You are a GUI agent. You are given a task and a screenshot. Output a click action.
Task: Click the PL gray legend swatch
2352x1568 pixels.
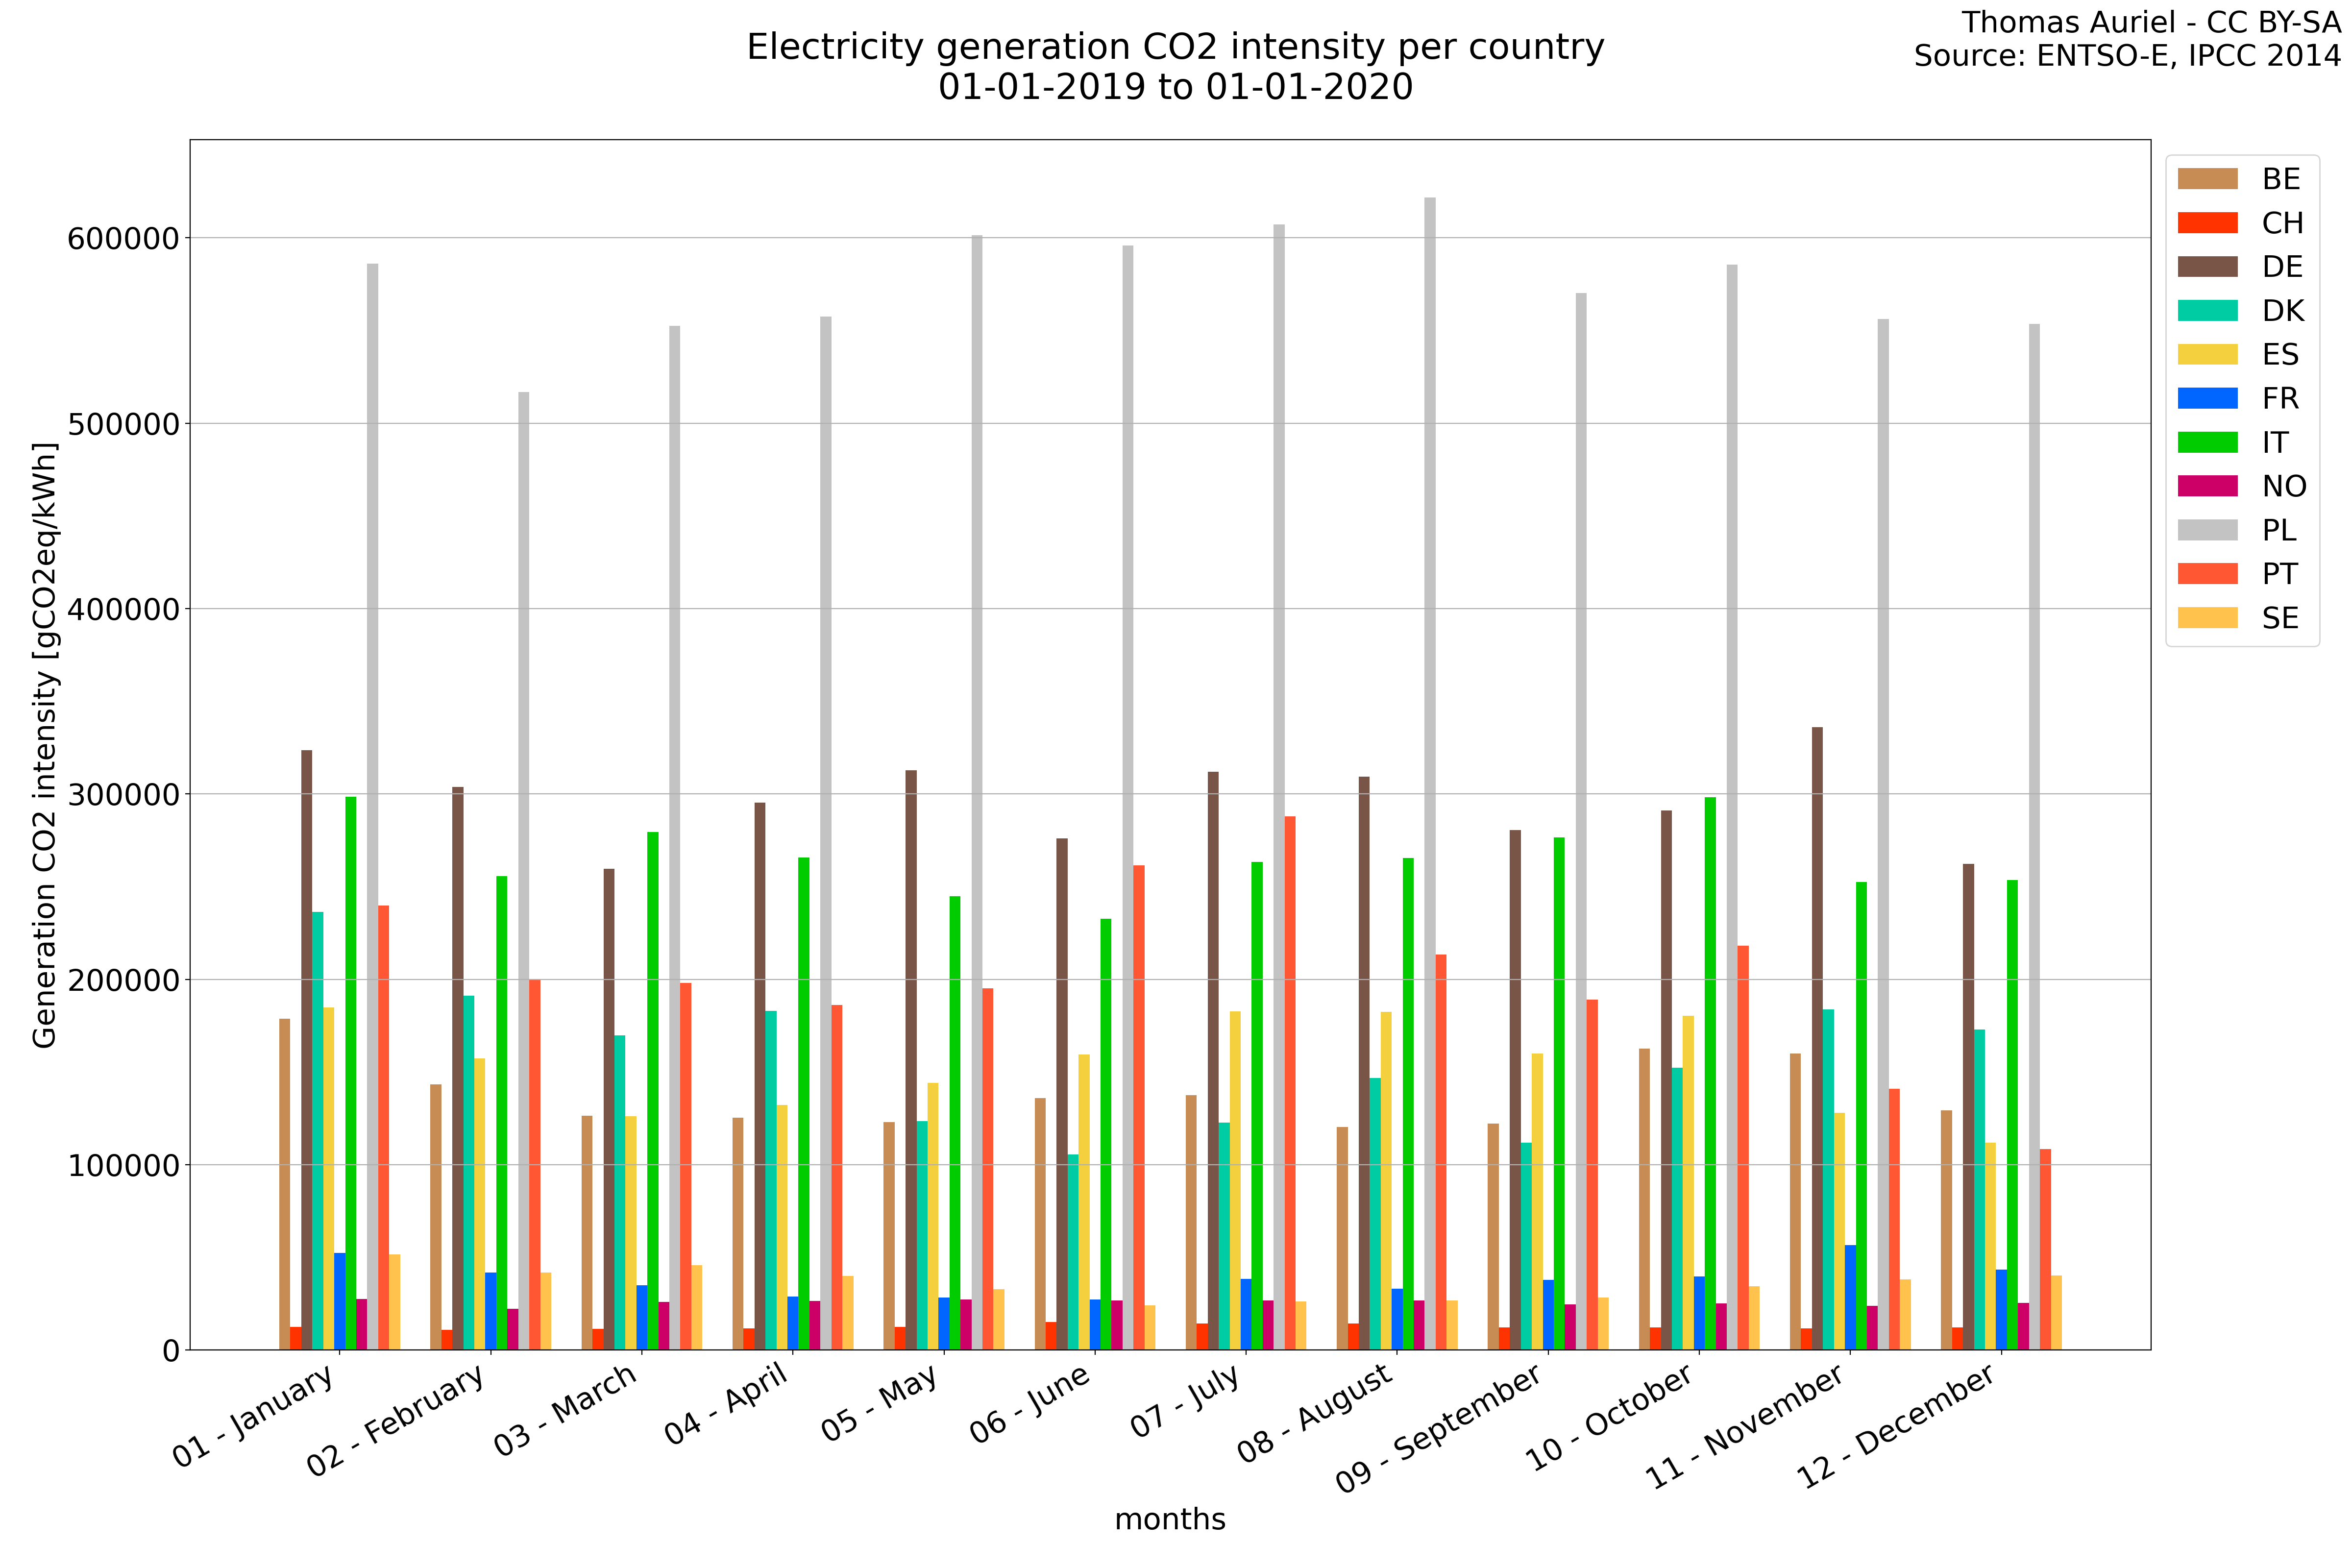point(2207,530)
